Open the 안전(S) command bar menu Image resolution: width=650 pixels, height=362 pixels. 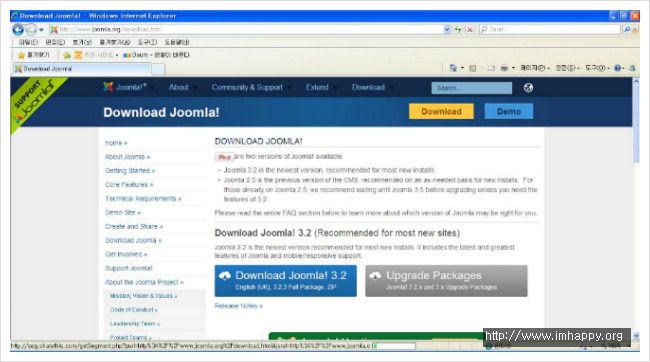(568, 68)
